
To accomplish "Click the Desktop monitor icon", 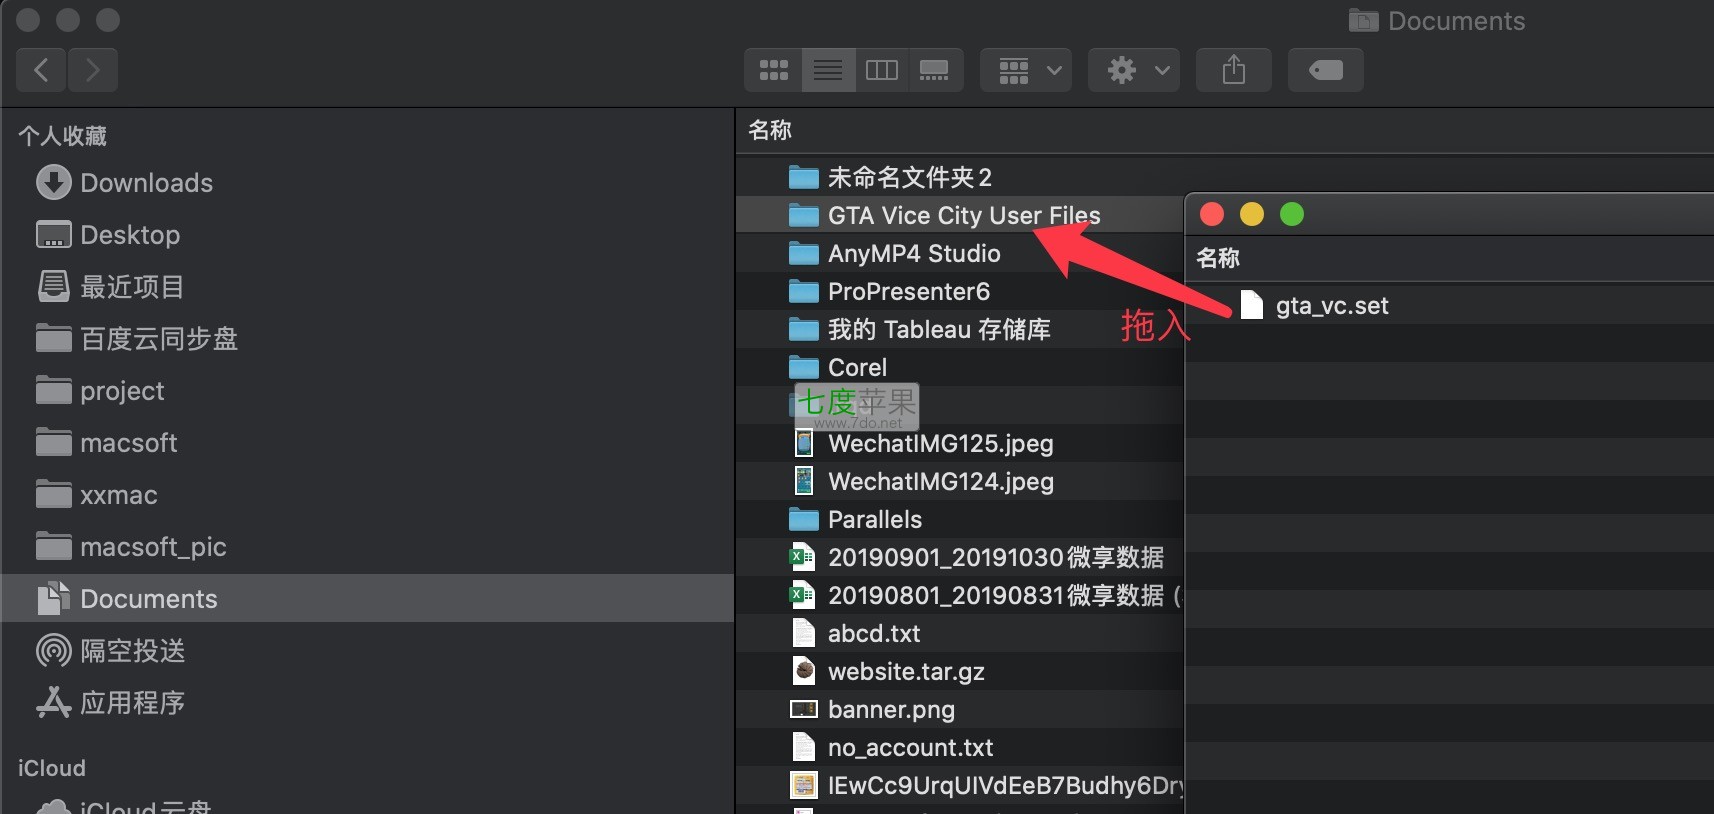I will tap(54, 235).
